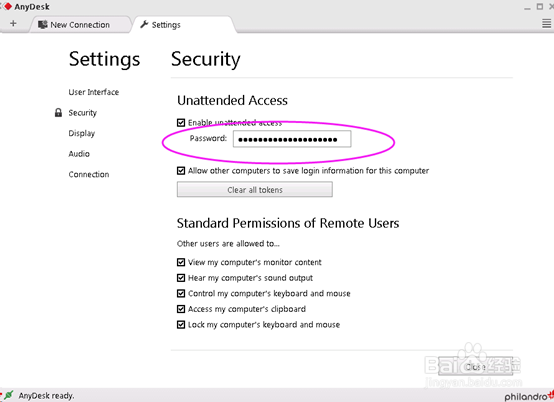Open the Display settings section
Viewport: 554px width, 402px height.
pos(82,133)
